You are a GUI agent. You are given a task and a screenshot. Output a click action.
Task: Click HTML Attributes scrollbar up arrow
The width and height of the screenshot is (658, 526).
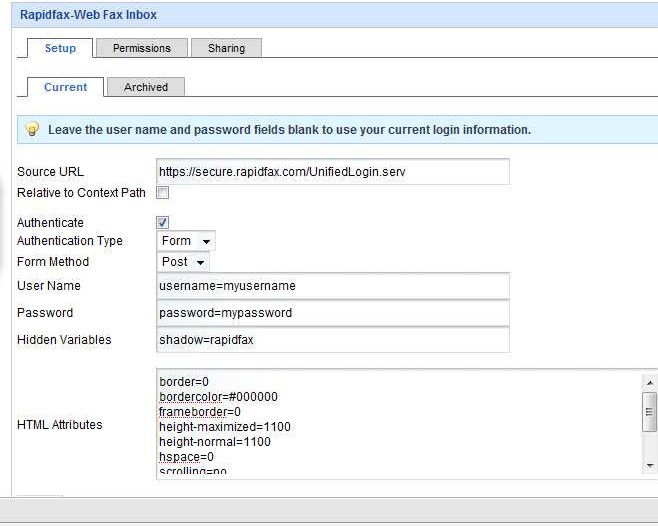(x=650, y=383)
